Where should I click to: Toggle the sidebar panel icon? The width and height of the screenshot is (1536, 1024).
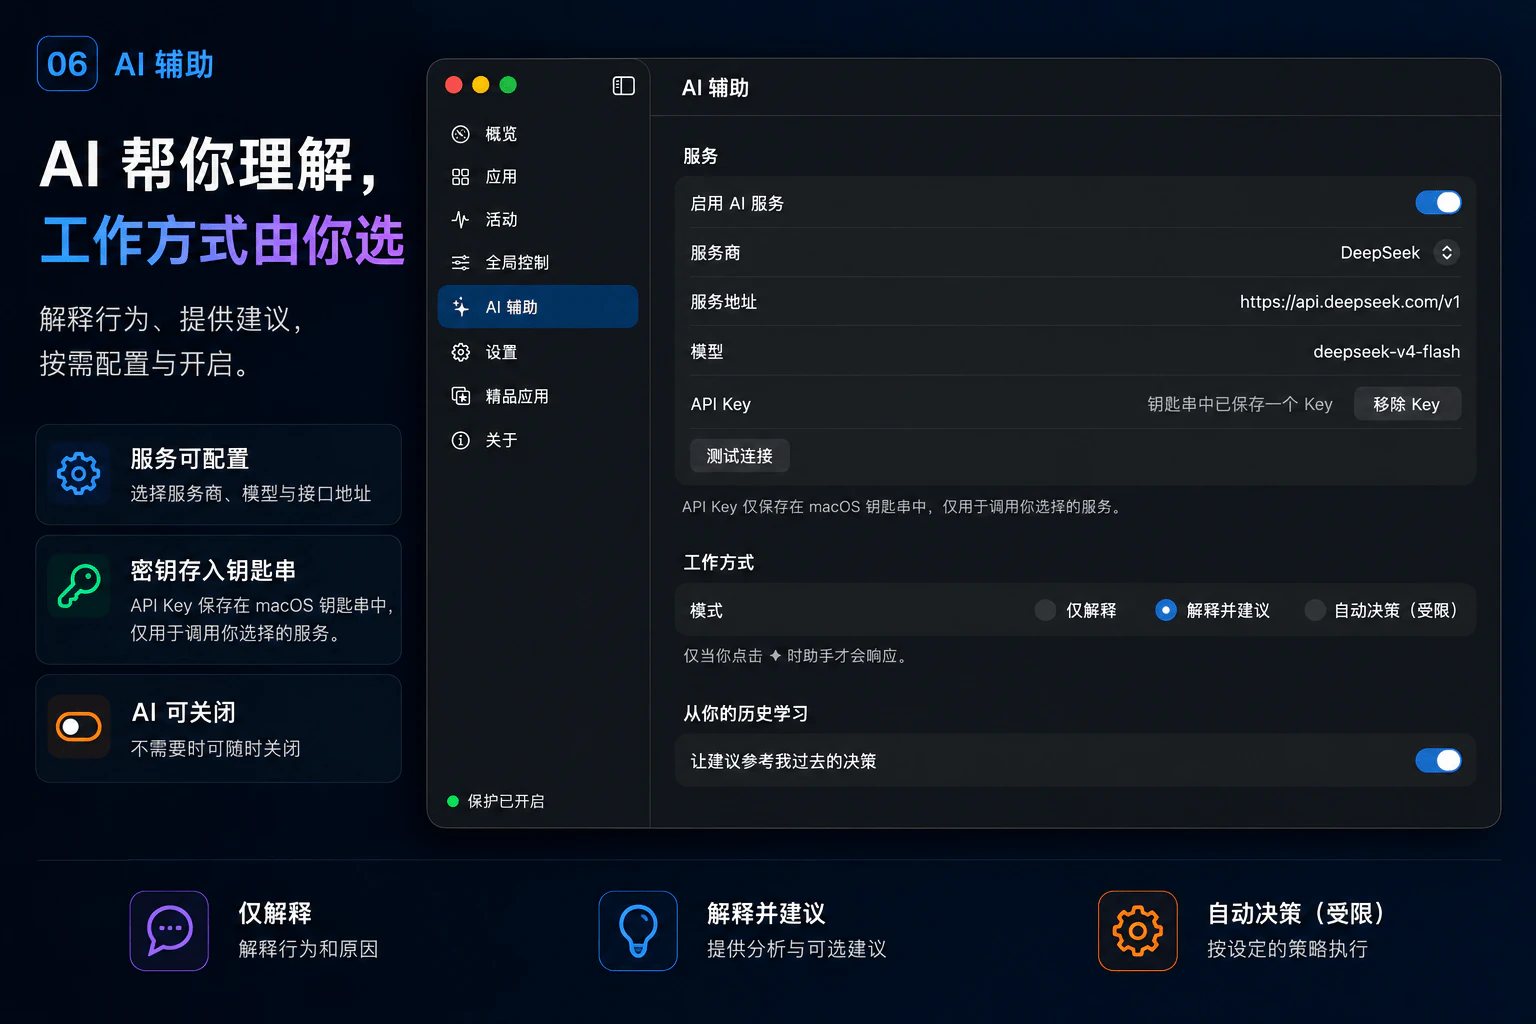(623, 86)
